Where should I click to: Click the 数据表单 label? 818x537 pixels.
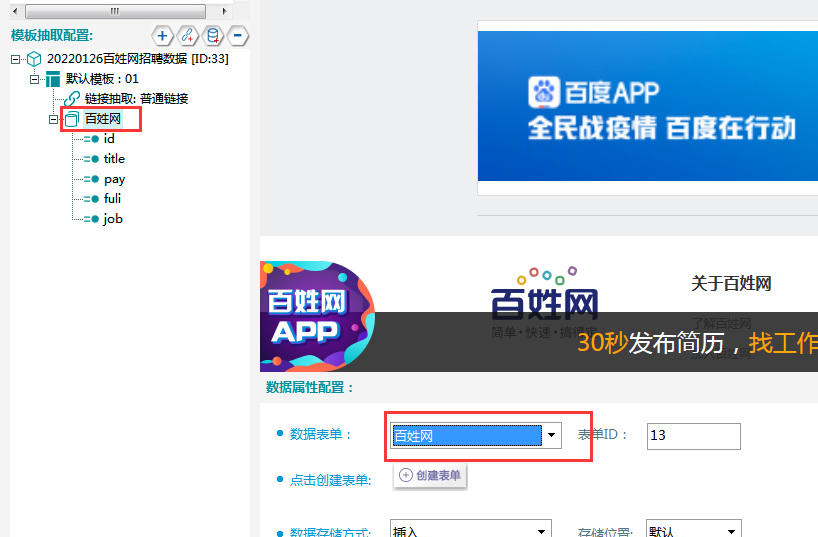(x=320, y=434)
